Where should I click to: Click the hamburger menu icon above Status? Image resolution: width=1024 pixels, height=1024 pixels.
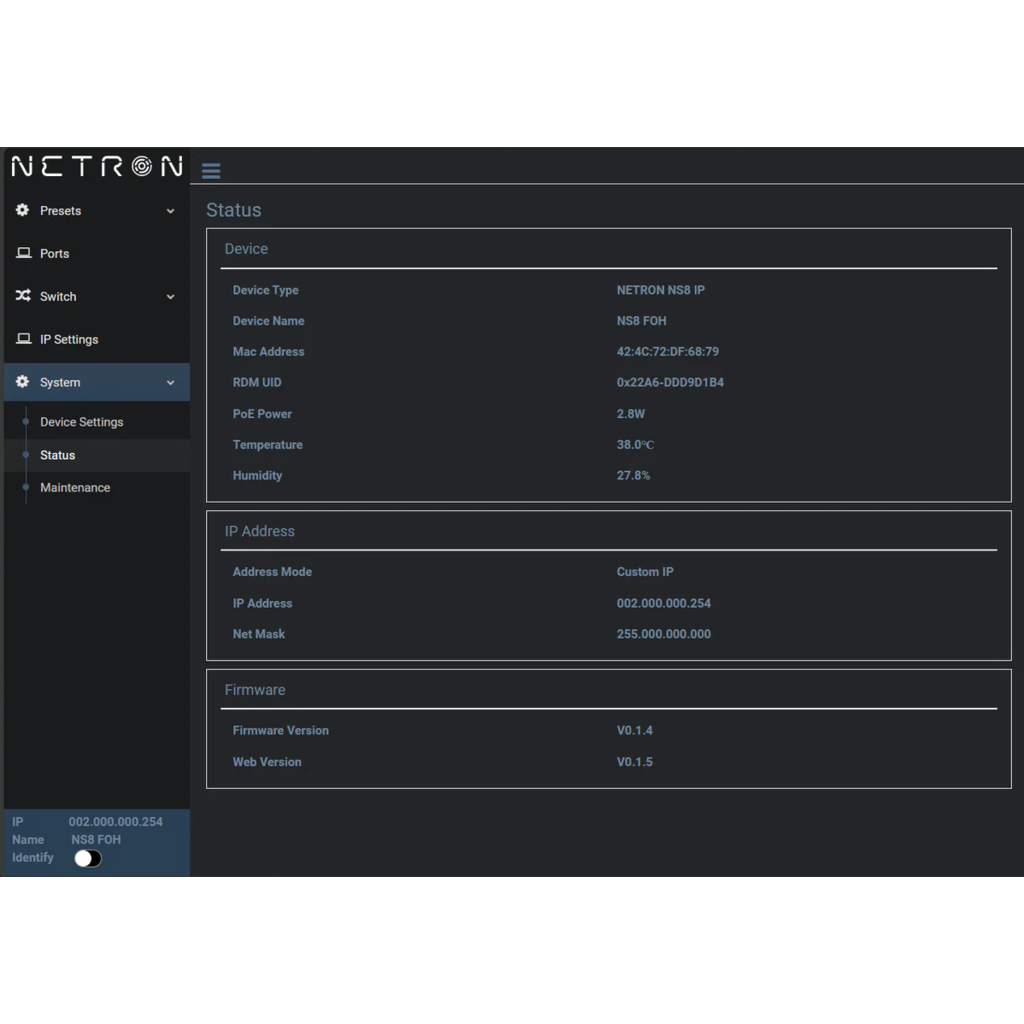[210, 170]
